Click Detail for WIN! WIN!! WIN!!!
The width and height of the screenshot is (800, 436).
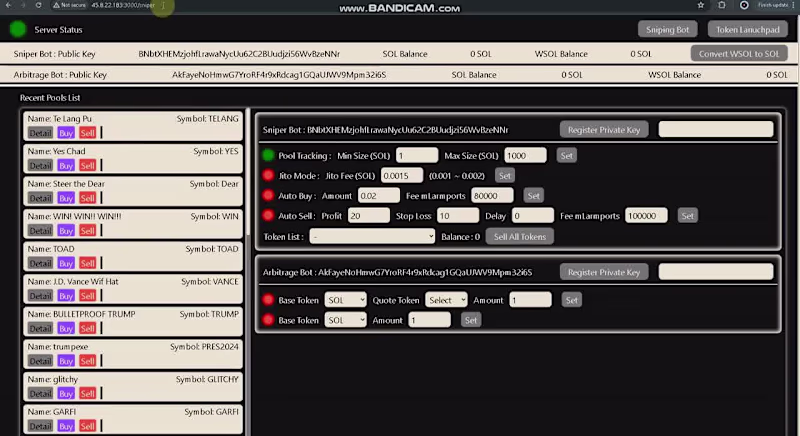(x=40, y=230)
